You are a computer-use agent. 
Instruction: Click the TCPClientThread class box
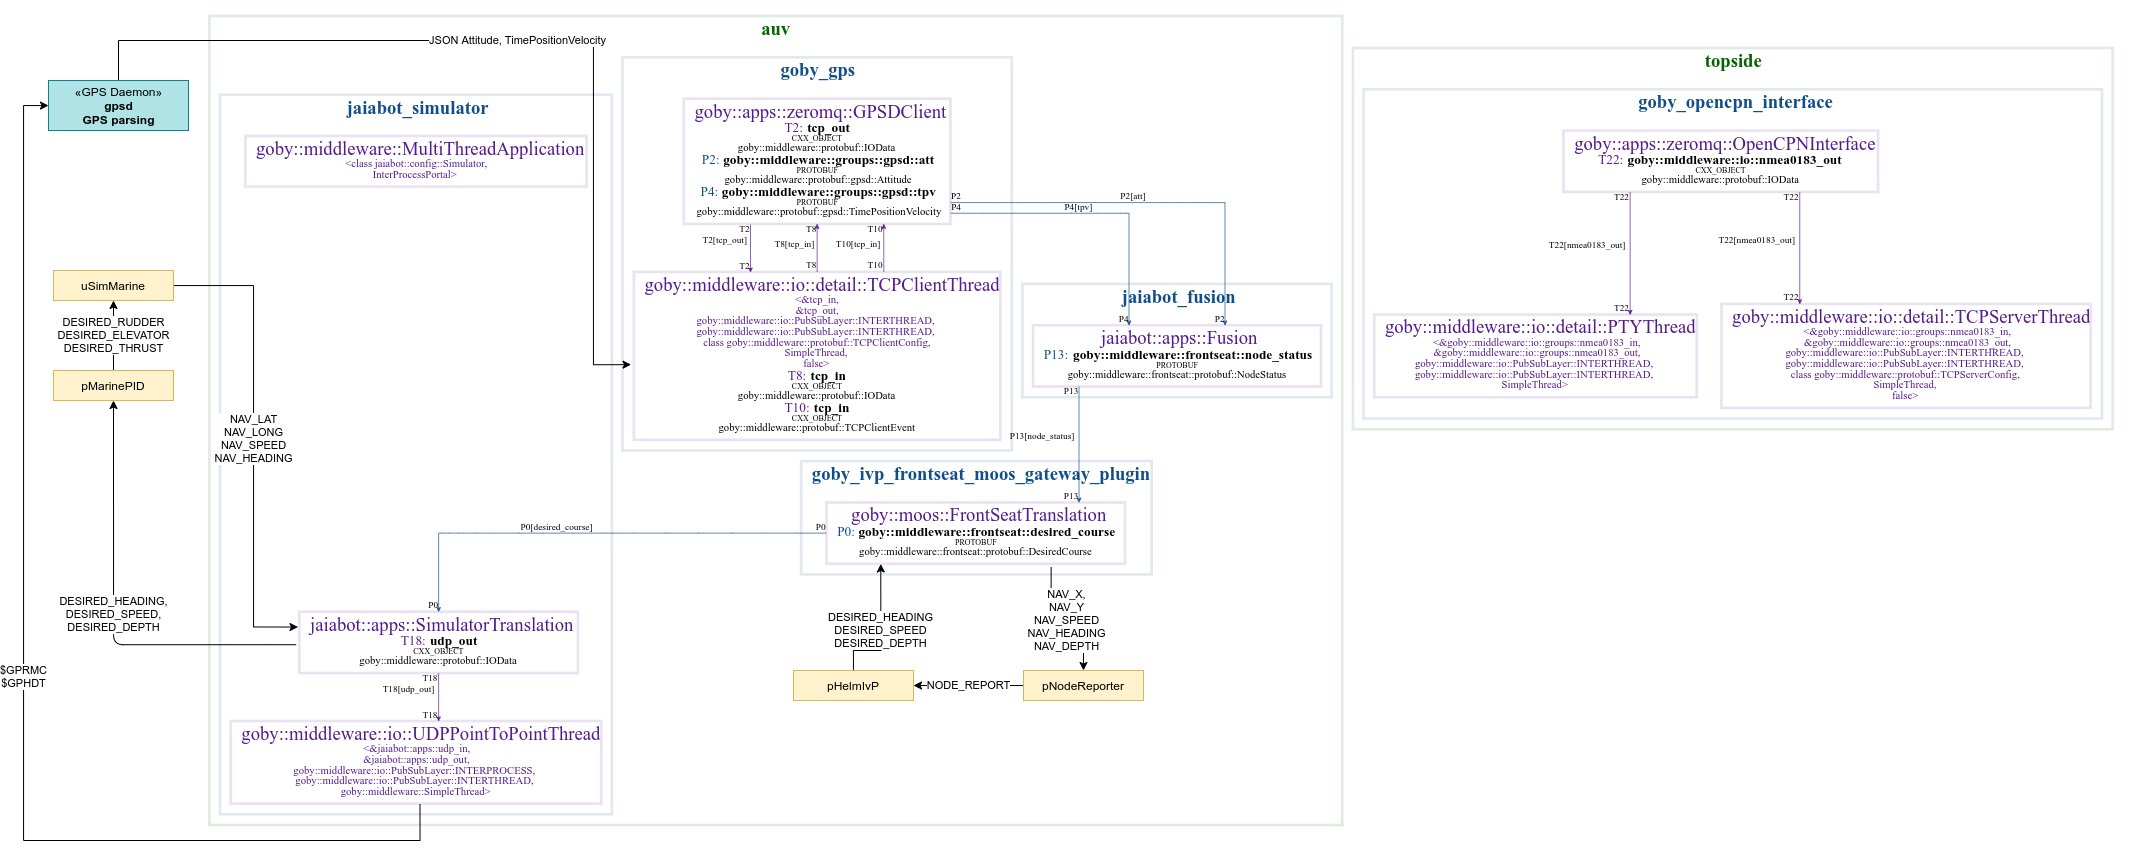(x=817, y=355)
